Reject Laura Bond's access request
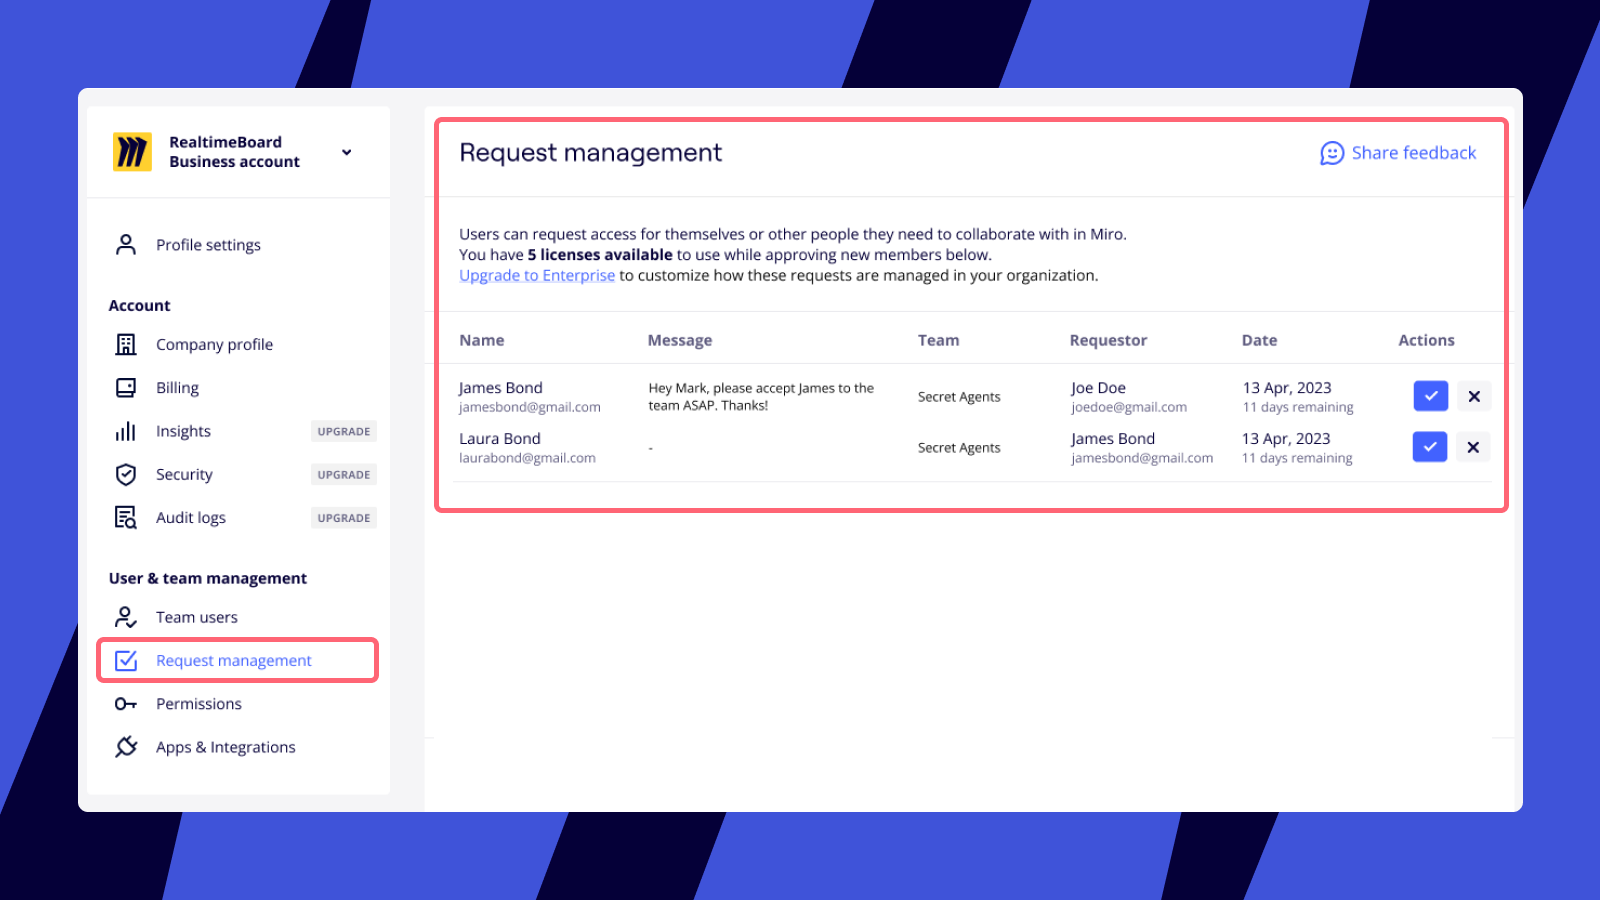 1473,447
